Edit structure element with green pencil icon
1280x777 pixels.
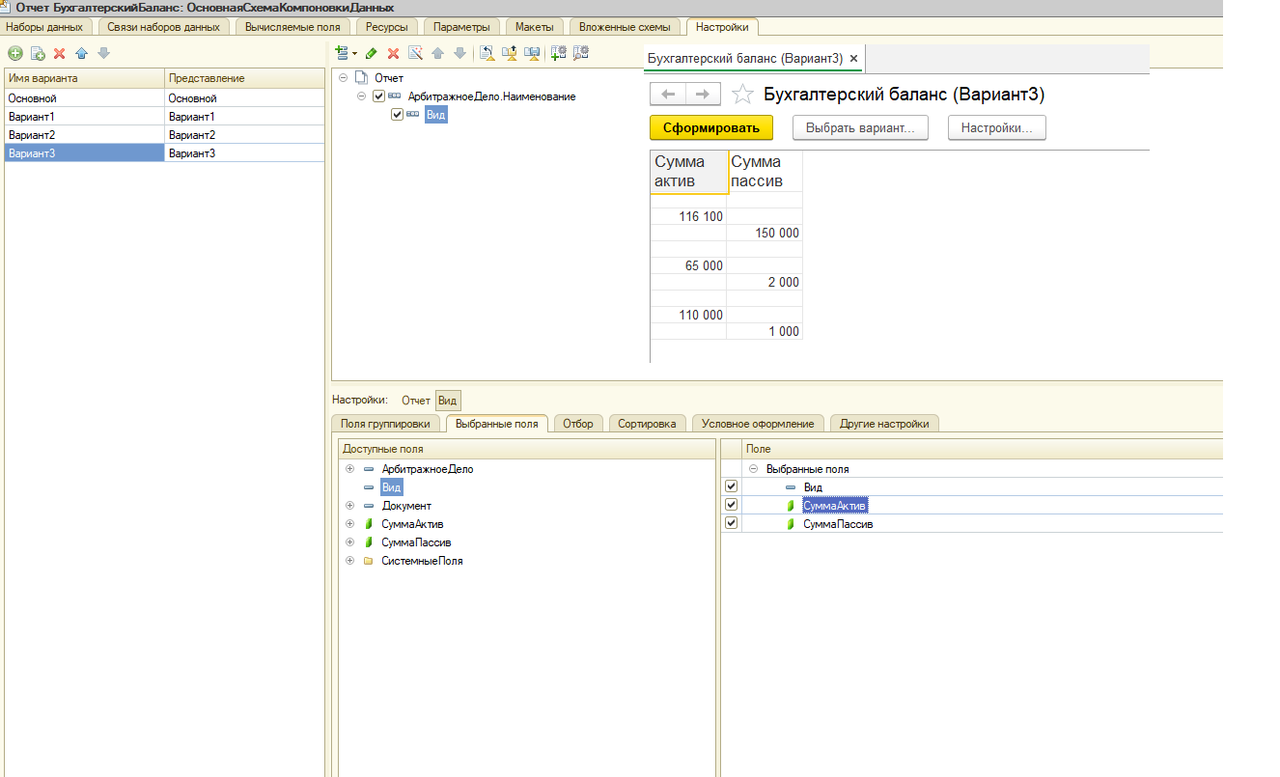[x=372, y=53]
